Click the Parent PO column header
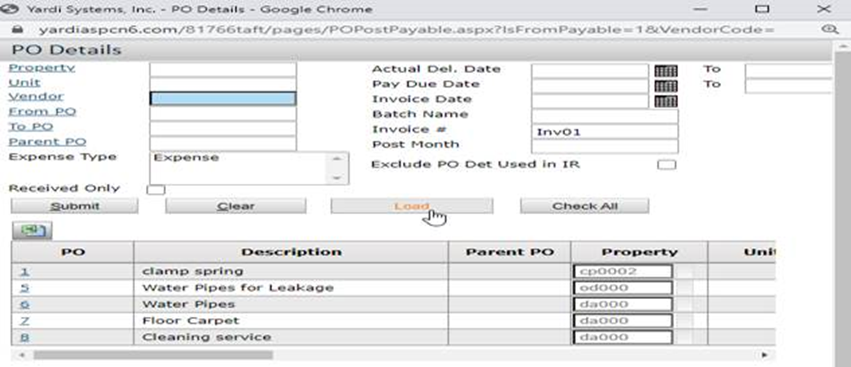Image resolution: width=851 pixels, height=367 pixels. tap(510, 252)
